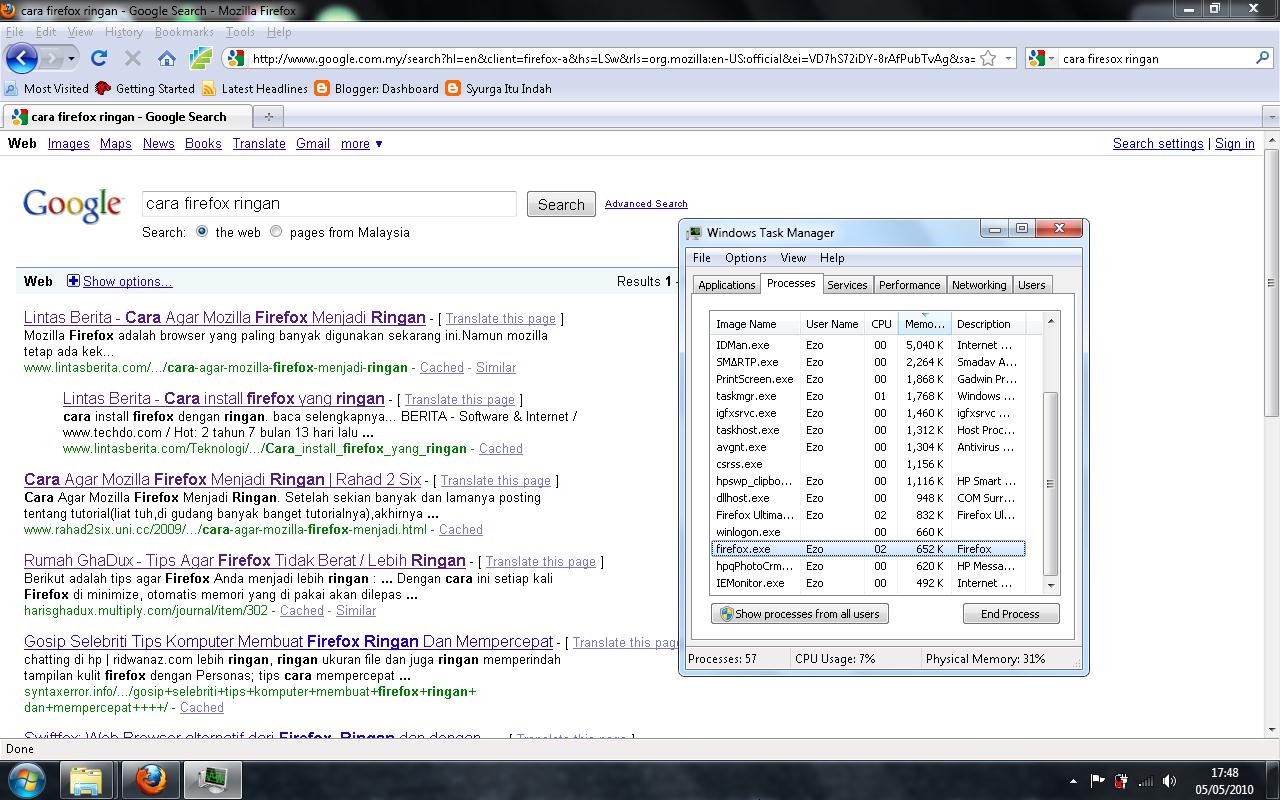Click the green toolbar icon beside home

tap(200, 58)
